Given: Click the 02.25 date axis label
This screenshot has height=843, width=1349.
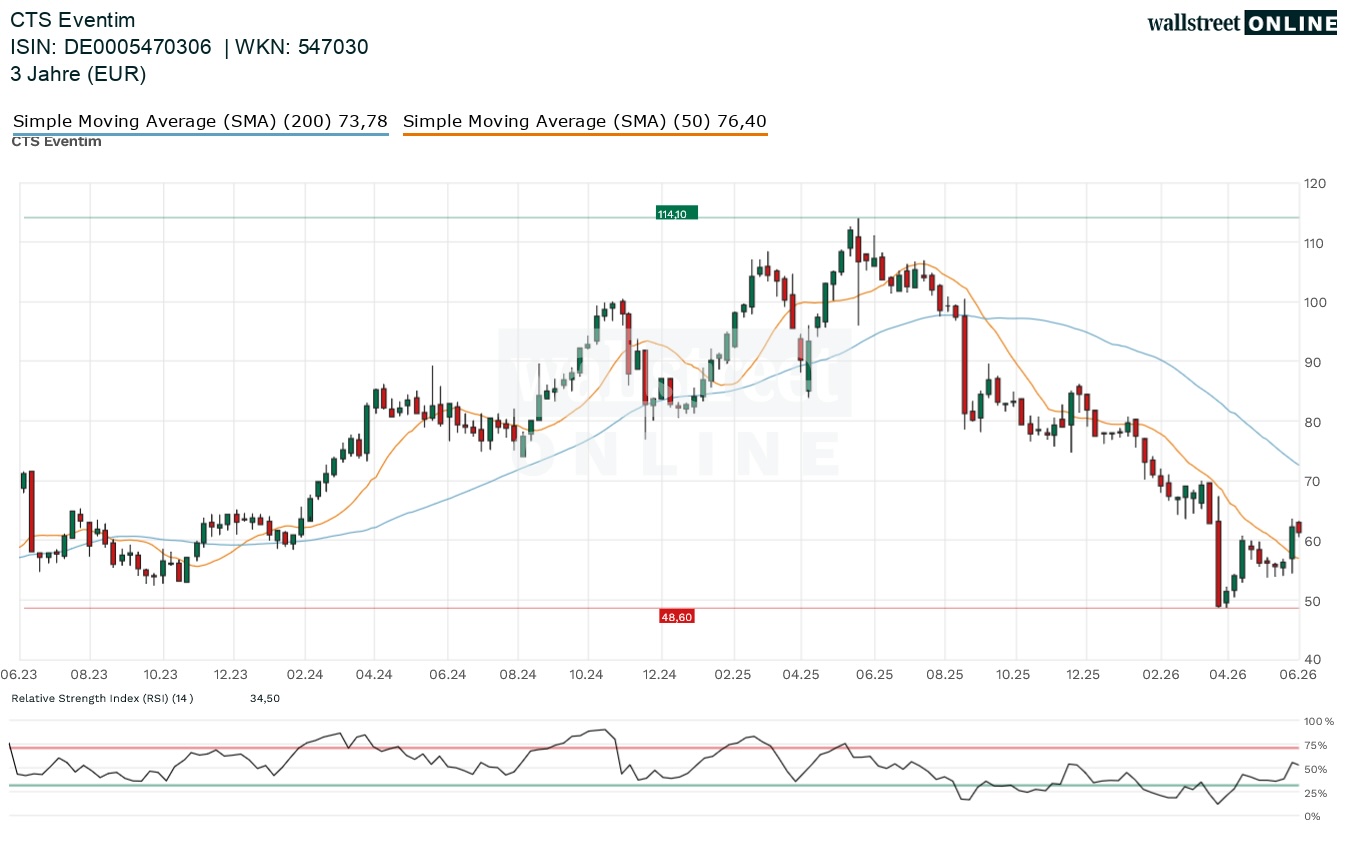Looking at the screenshot, I should (733, 675).
